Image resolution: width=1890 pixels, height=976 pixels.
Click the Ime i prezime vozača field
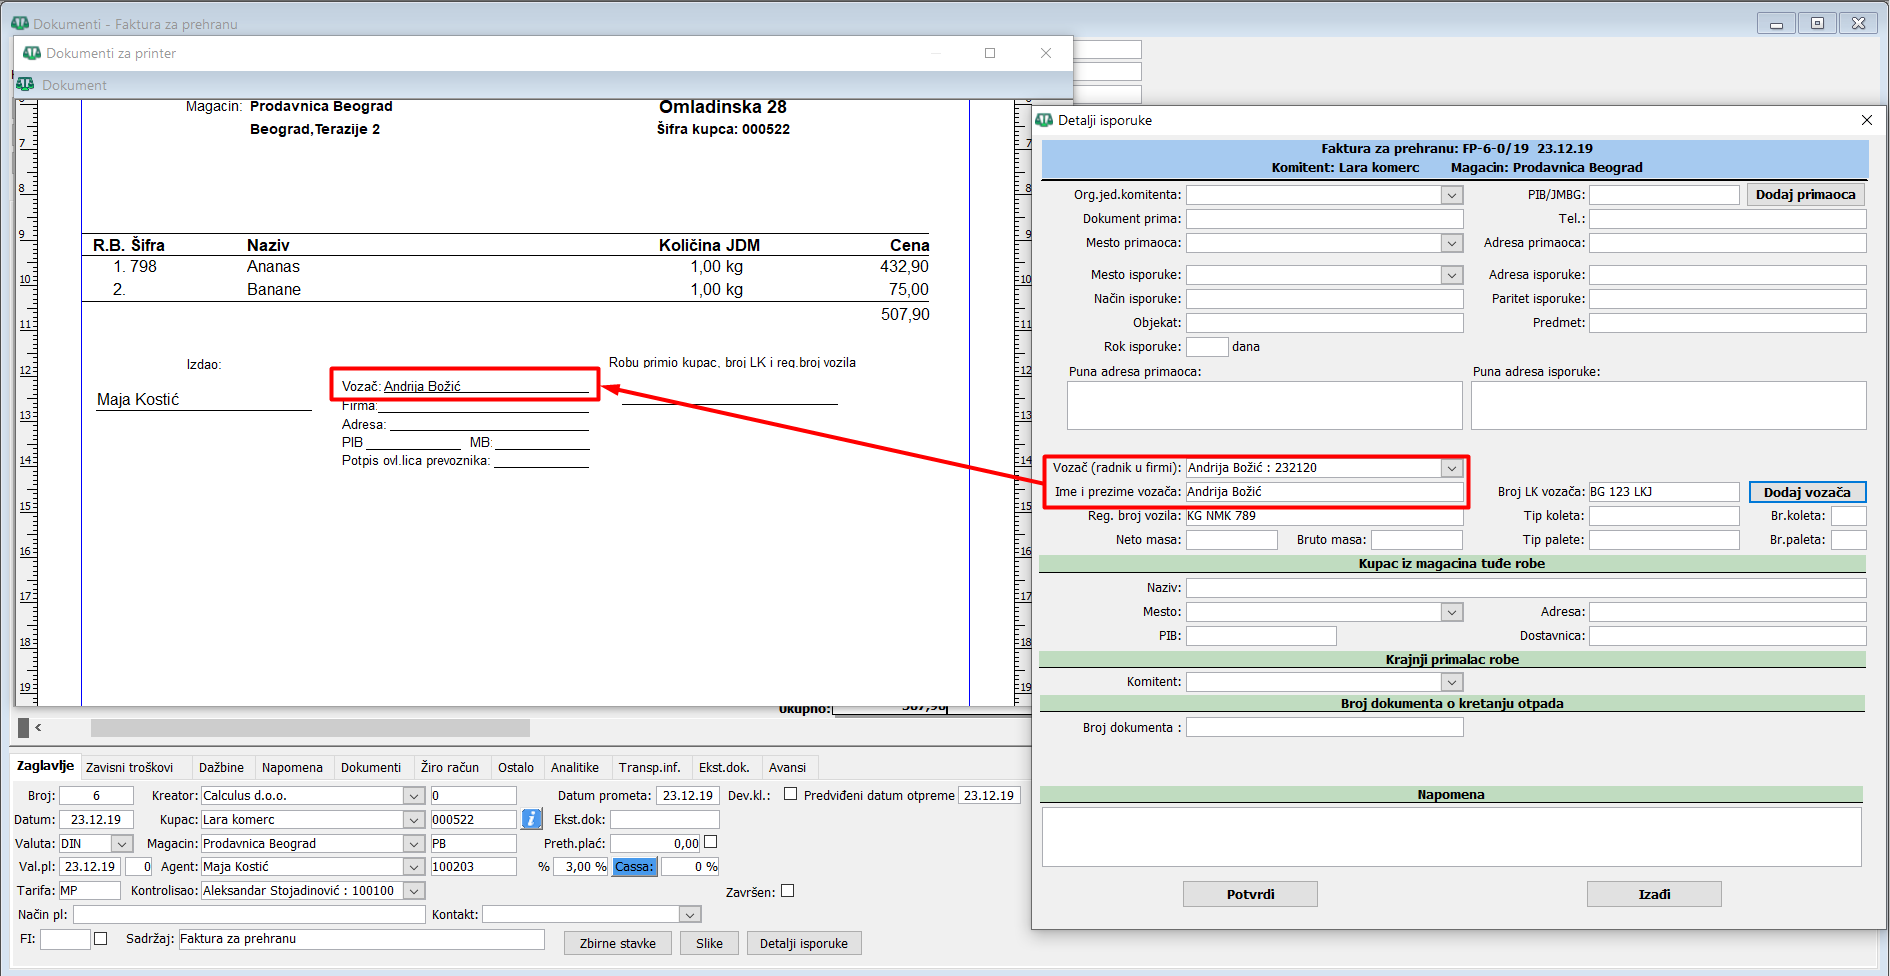[x=1324, y=492]
